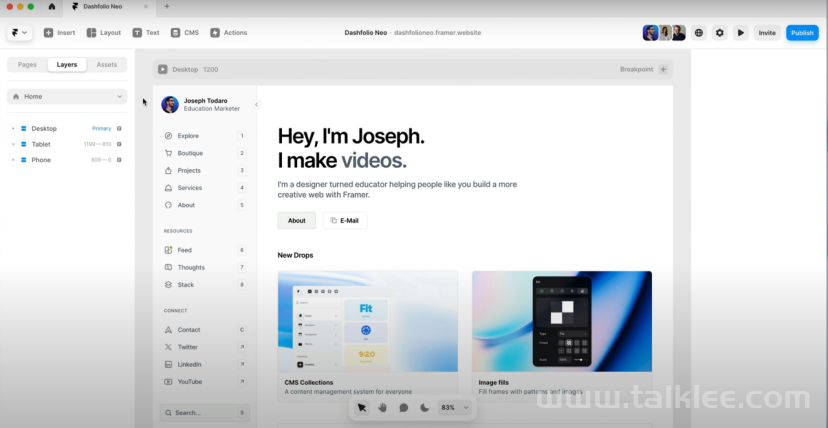Image resolution: width=828 pixels, height=428 pixels.
Task: Click the Services bell icon
Action: (168, 188)
